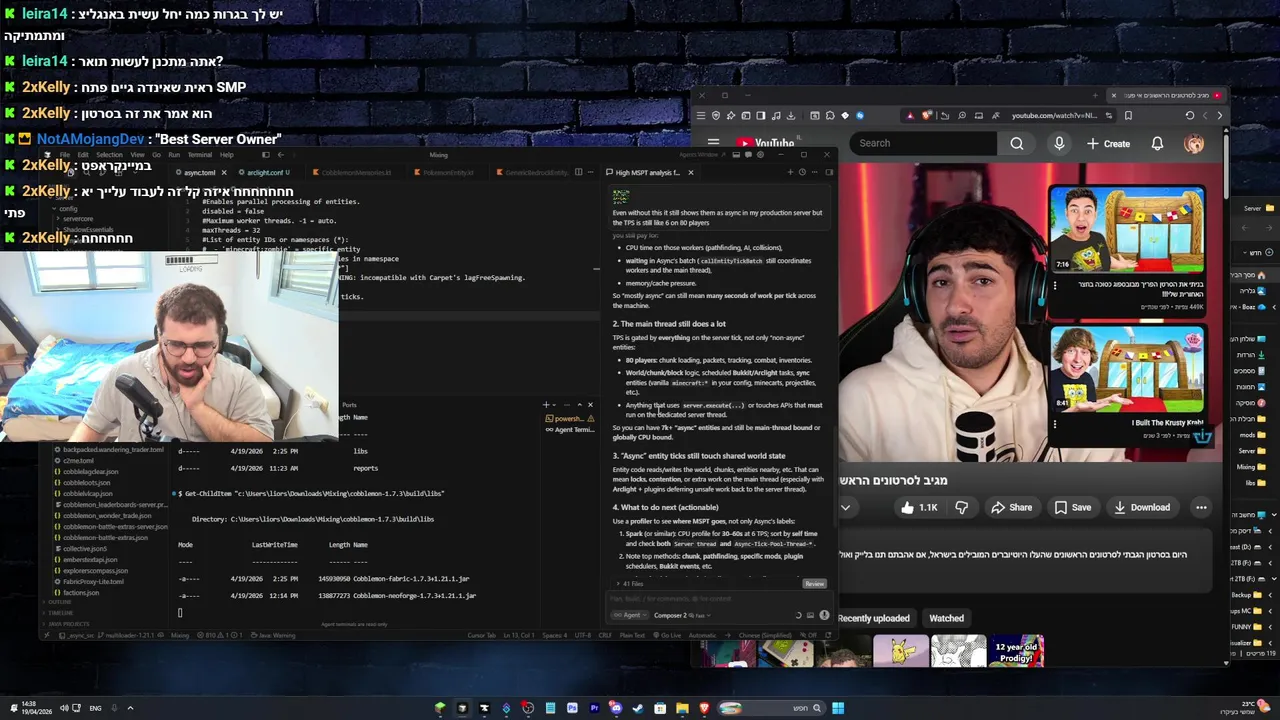Open the Composer 2 model dropdown
This screenshot has width=1280, height=720.
tap(681, 615)
